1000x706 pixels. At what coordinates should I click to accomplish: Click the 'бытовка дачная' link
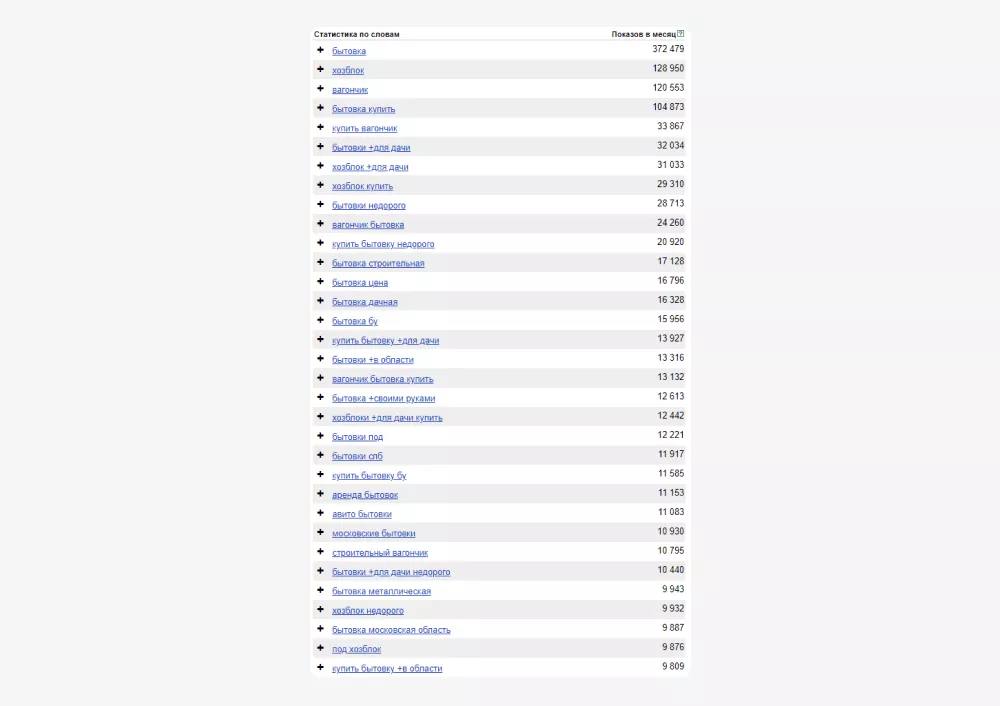pyautogui.click(x=364, y=302)
